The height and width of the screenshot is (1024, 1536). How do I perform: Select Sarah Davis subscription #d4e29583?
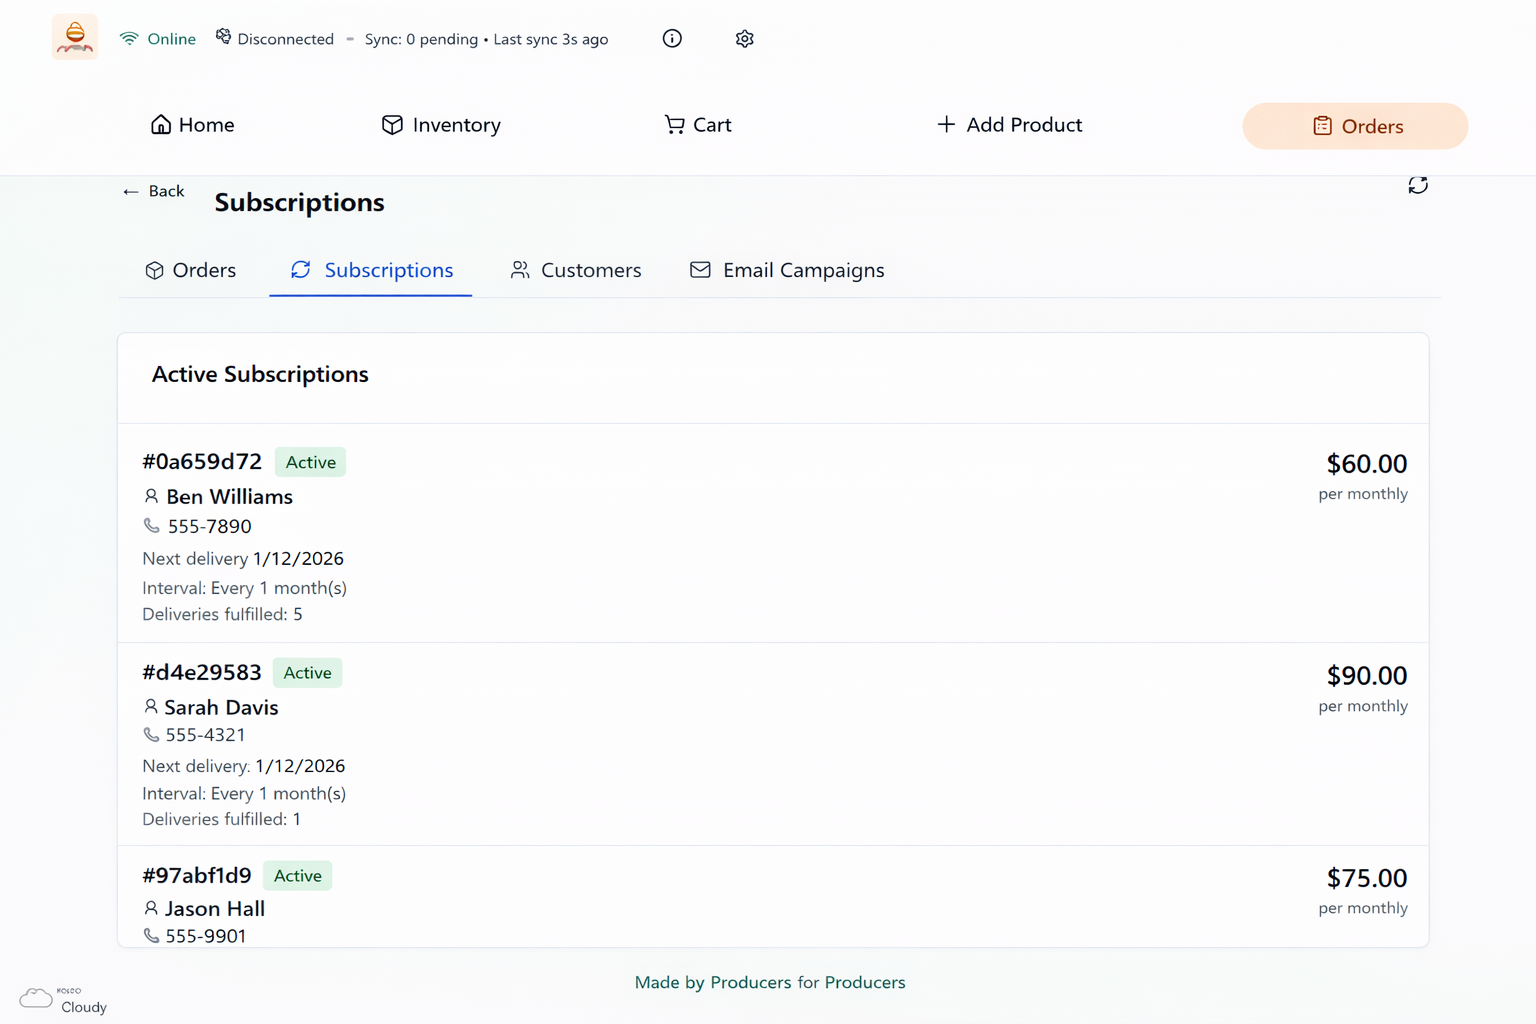pyautogui.click(x=202, y=673)
